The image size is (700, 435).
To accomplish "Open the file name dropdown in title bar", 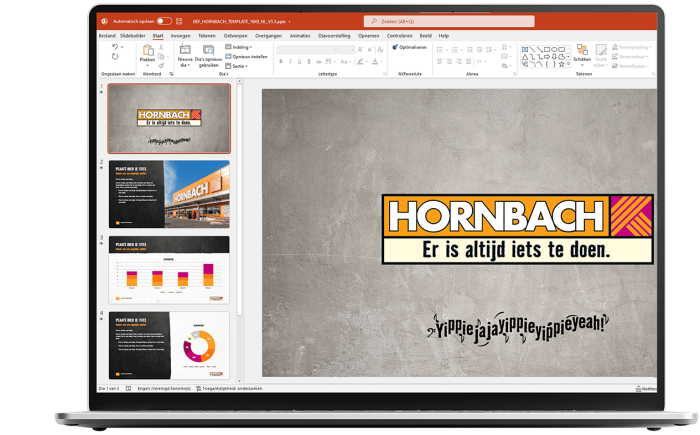I will click(x=289, y=21).
